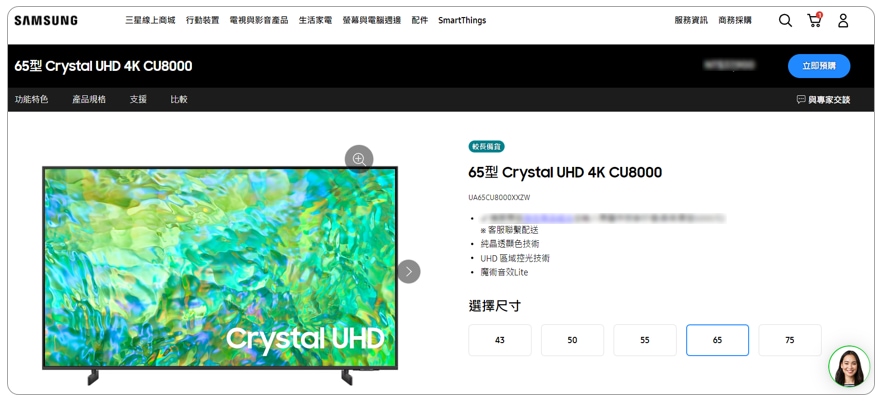Viewport: 882px width, 402px height.
Task: Open the 服務資訊 link
Action: pyautogui.click(x=691, y=20)
